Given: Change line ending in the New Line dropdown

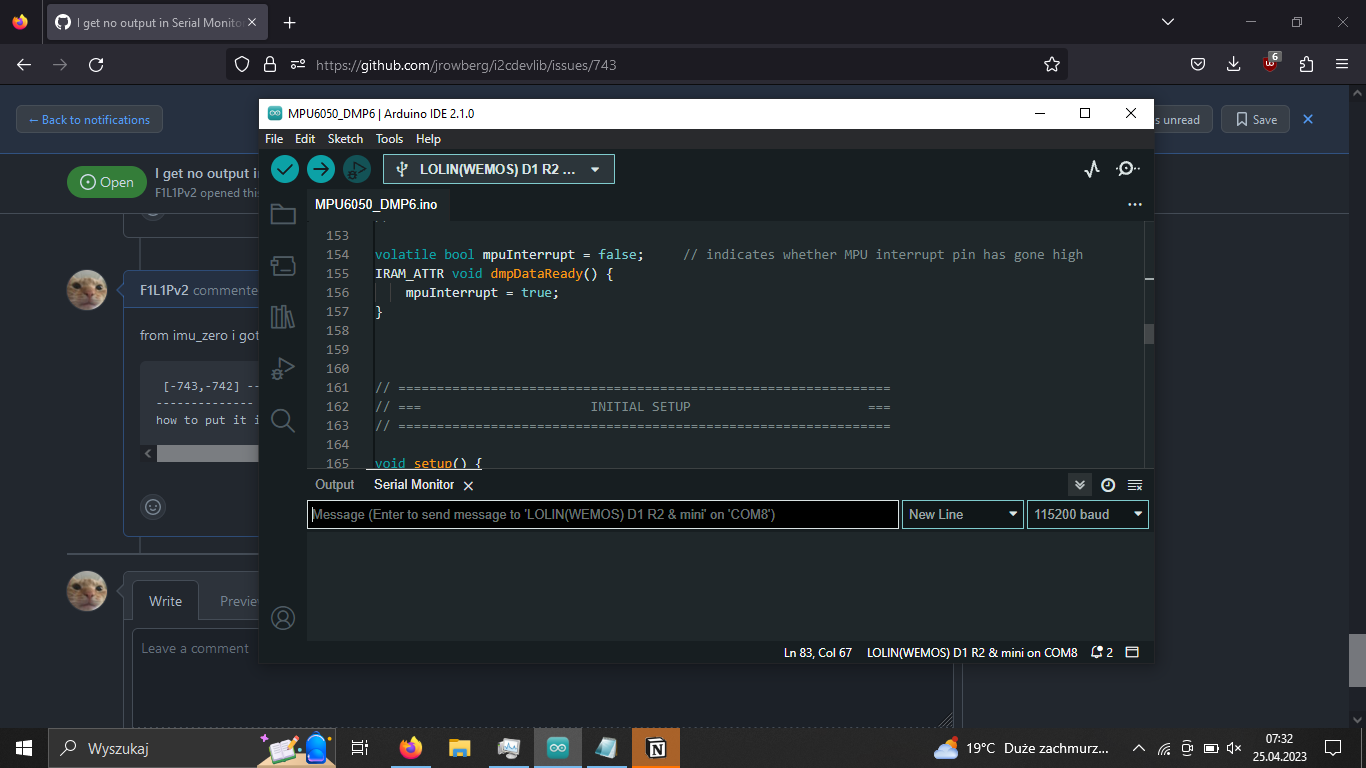Looking at the screenshot, I should pos(961,514).
